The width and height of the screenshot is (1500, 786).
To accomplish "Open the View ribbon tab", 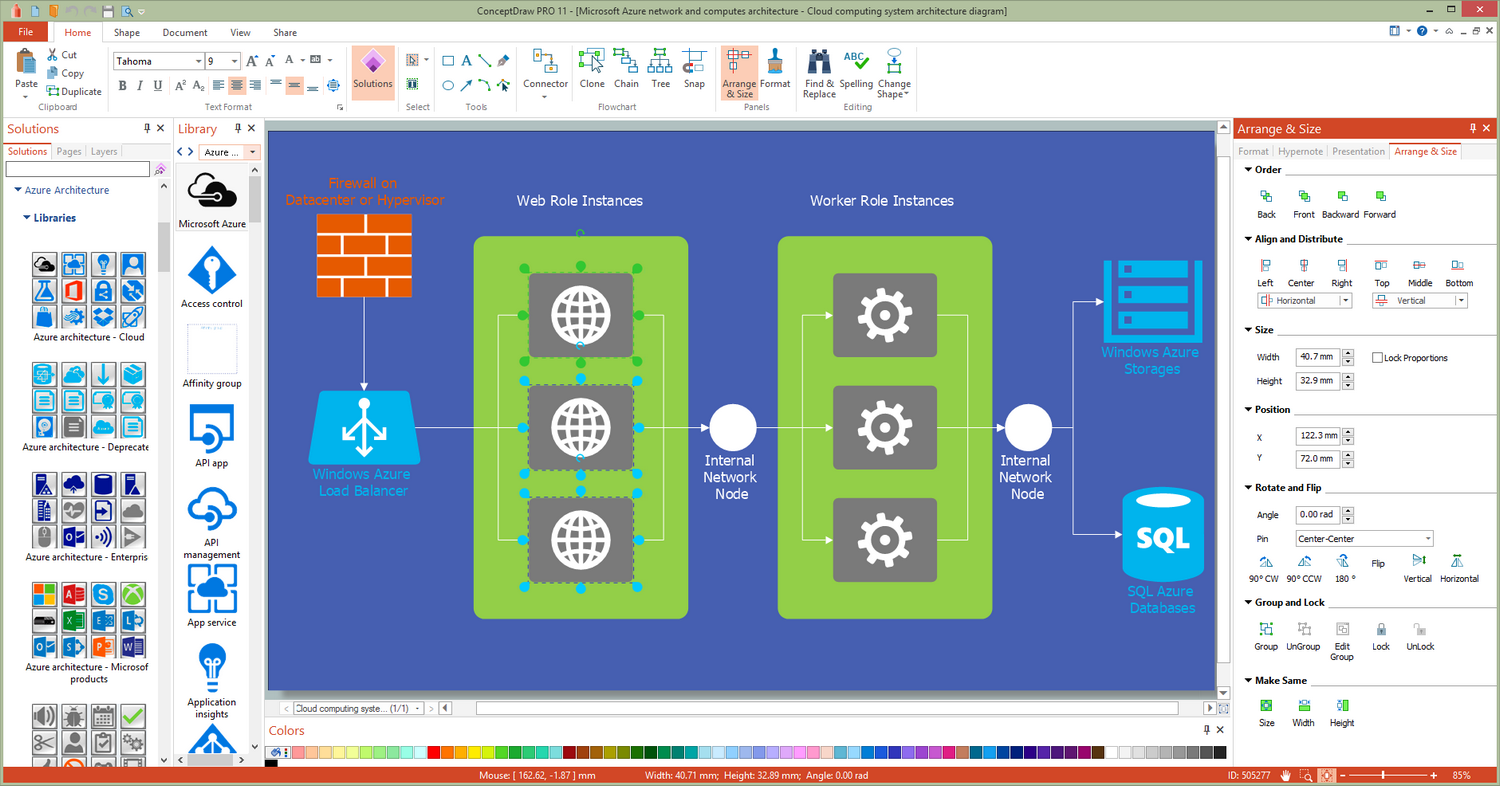I will pos(241,32).
